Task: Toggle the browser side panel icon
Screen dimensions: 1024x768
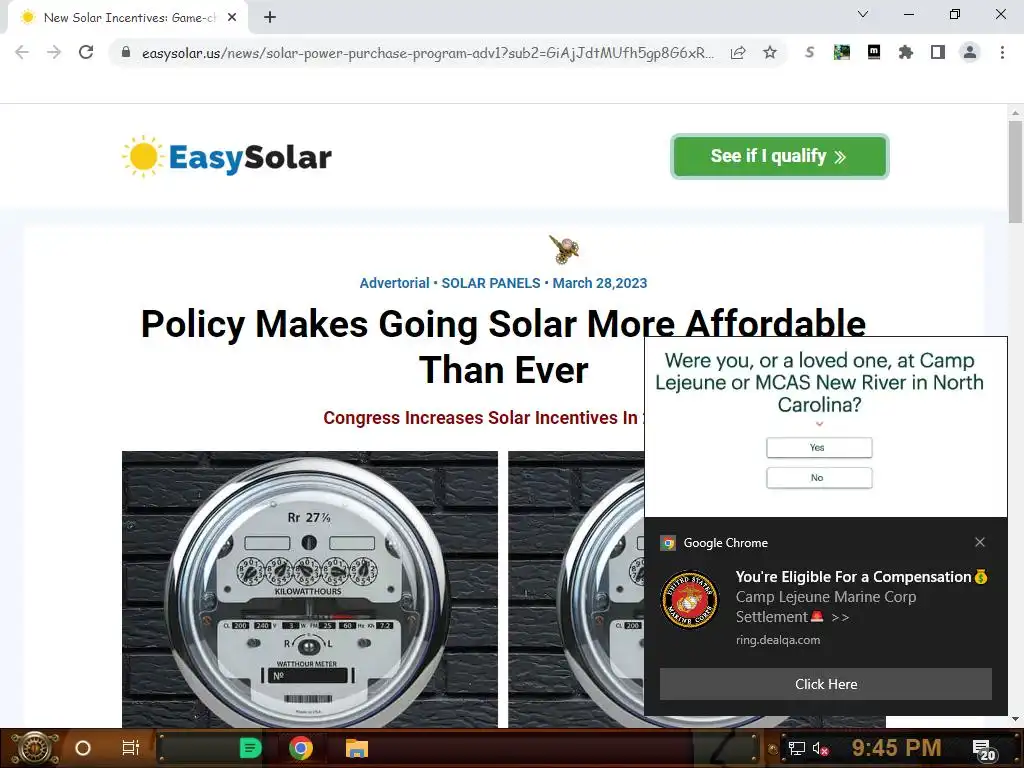Action: [938, 52]
